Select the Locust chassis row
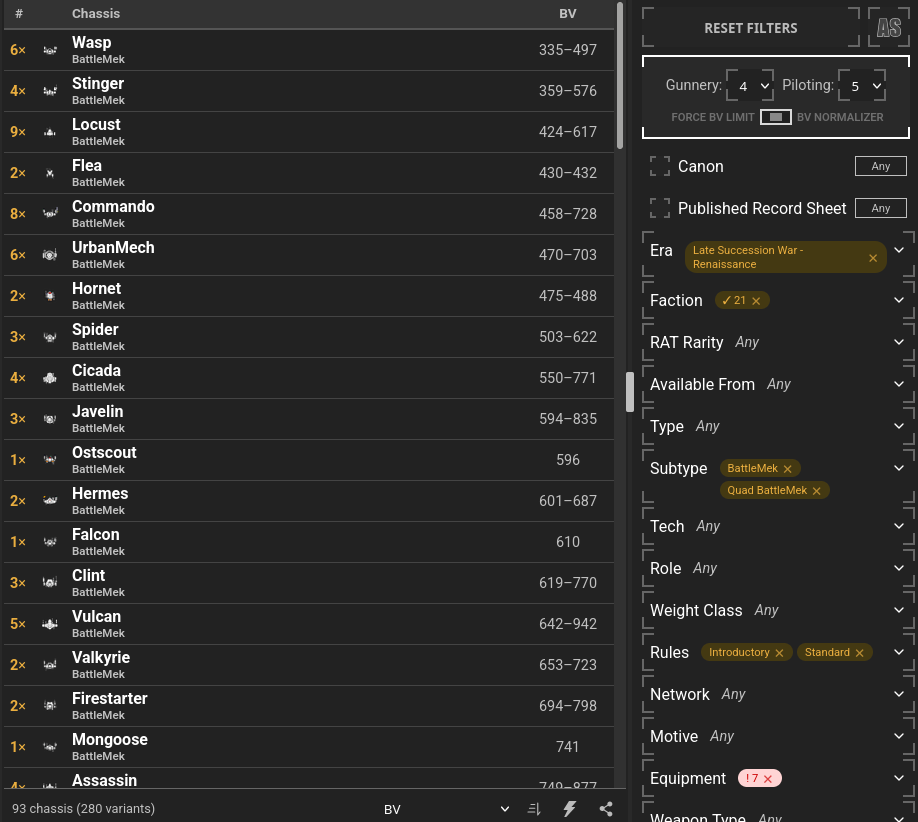This screenshot has height=822, width=918. [x=309, y=132]
